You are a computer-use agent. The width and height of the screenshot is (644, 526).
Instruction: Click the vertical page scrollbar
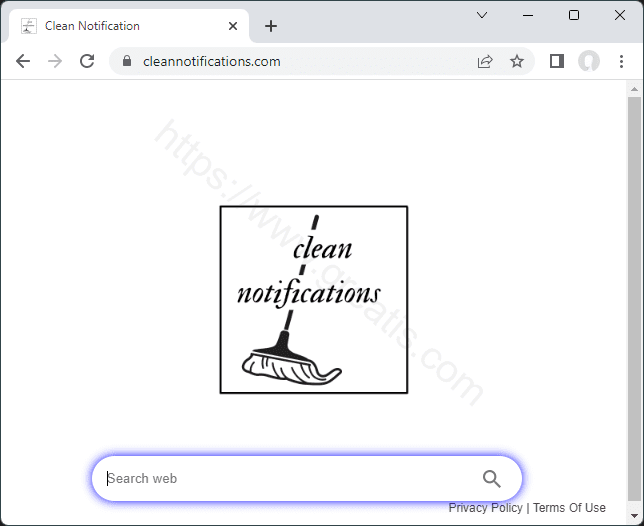point(634,300)
